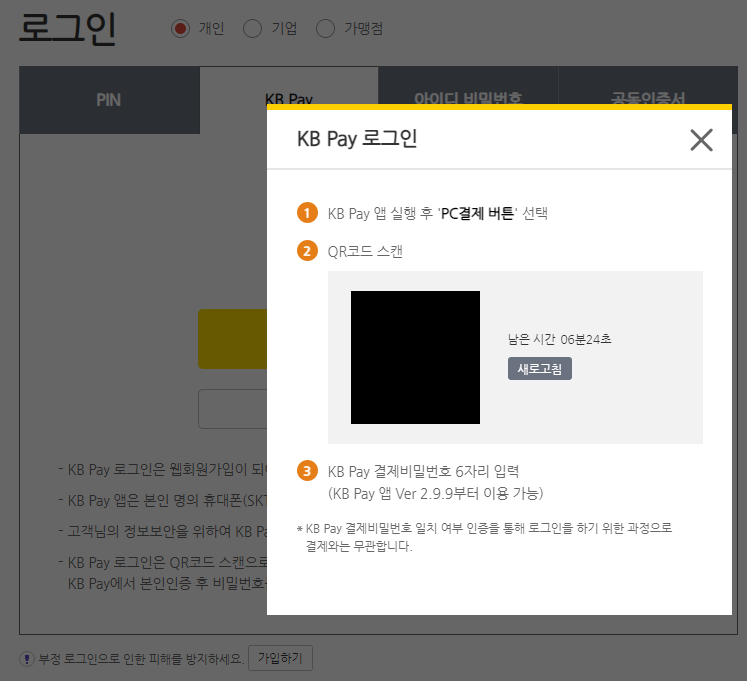This screenshot has width=747, height=681.
Task: Click the 결제와는 무관합니다 footnote
Action: click(359, 546)
